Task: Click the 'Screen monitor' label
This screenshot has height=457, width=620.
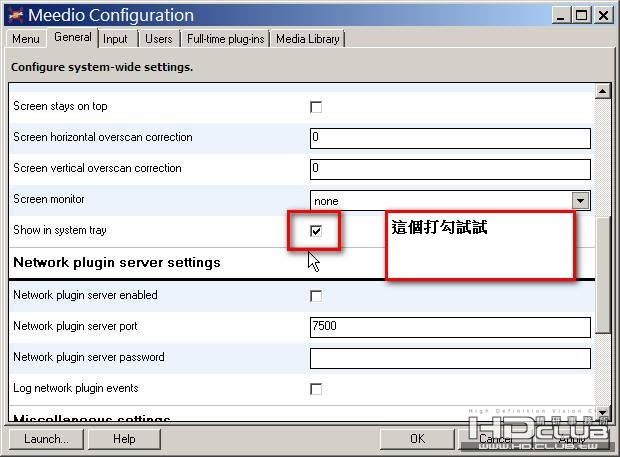Action: (49, 199)
